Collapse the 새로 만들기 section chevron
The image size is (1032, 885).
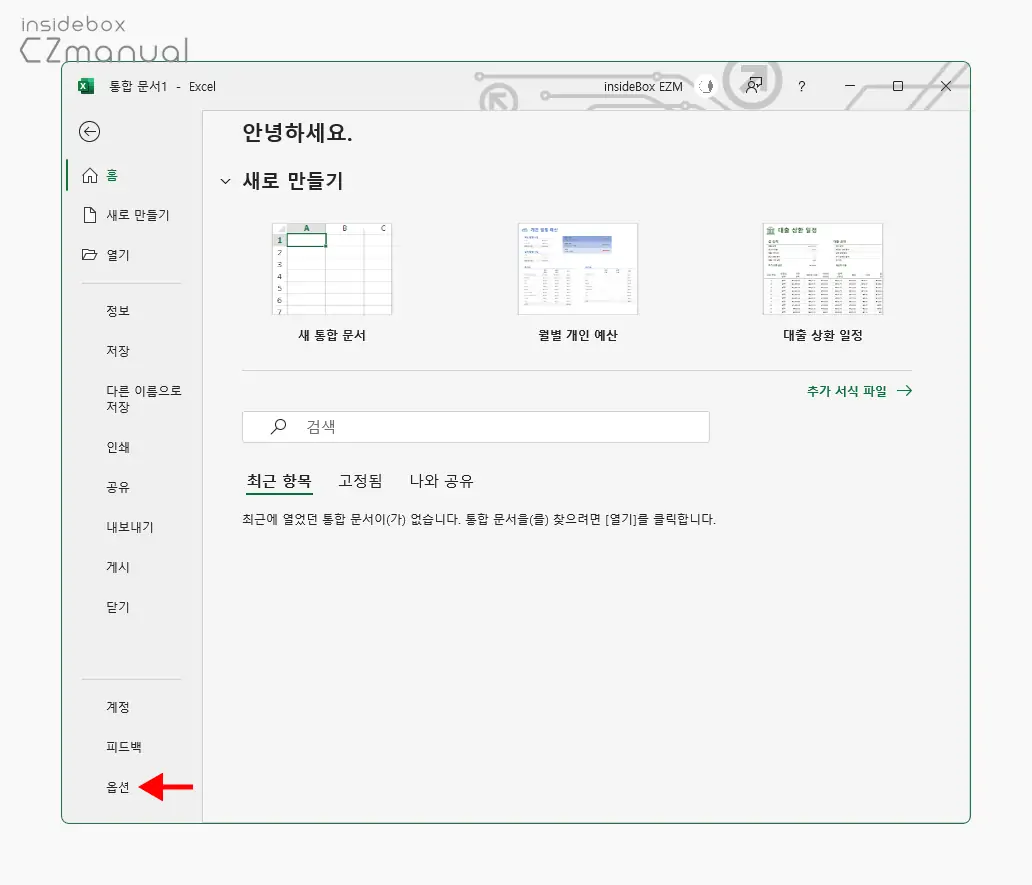(225, 181)
